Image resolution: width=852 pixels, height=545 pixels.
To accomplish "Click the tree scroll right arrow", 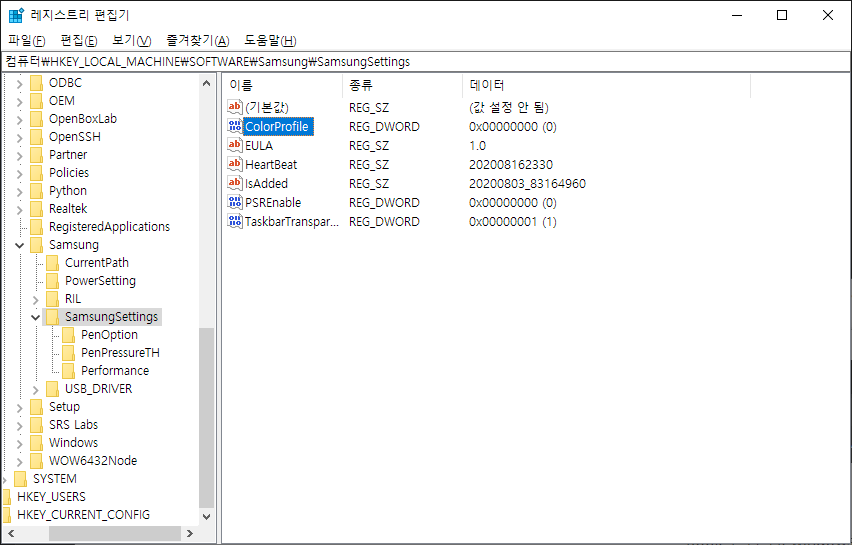I will (x=190, y=534).
